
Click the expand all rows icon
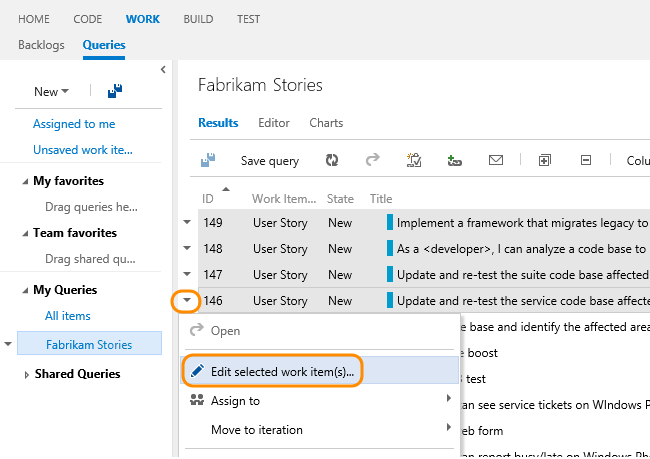click(x=545, y=160)
